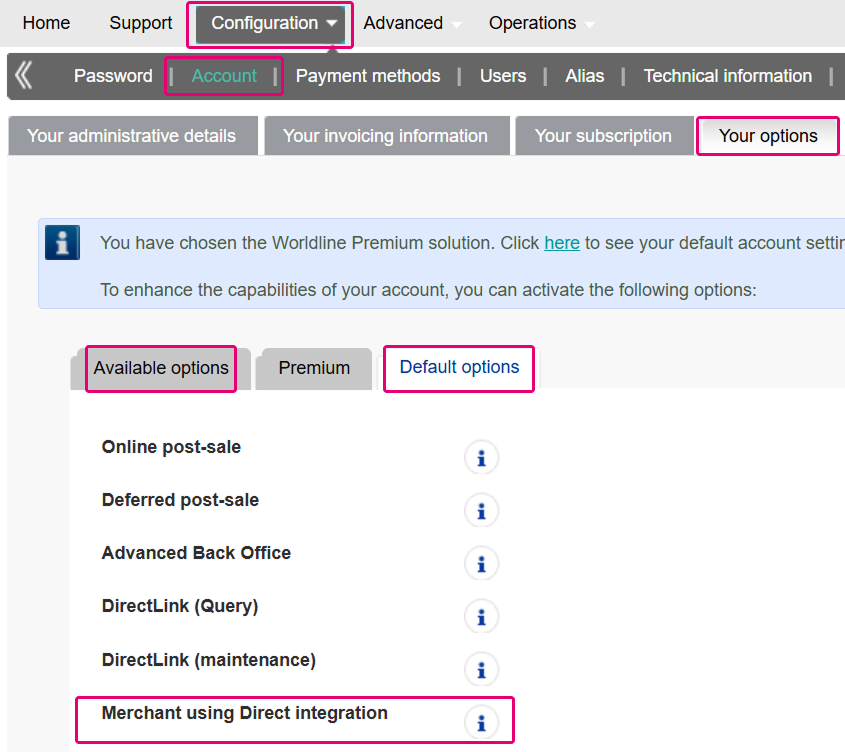Show info for DirectLink (Query)
The width and height of the screenshot is (845, 752).
(x=481, y=617)
